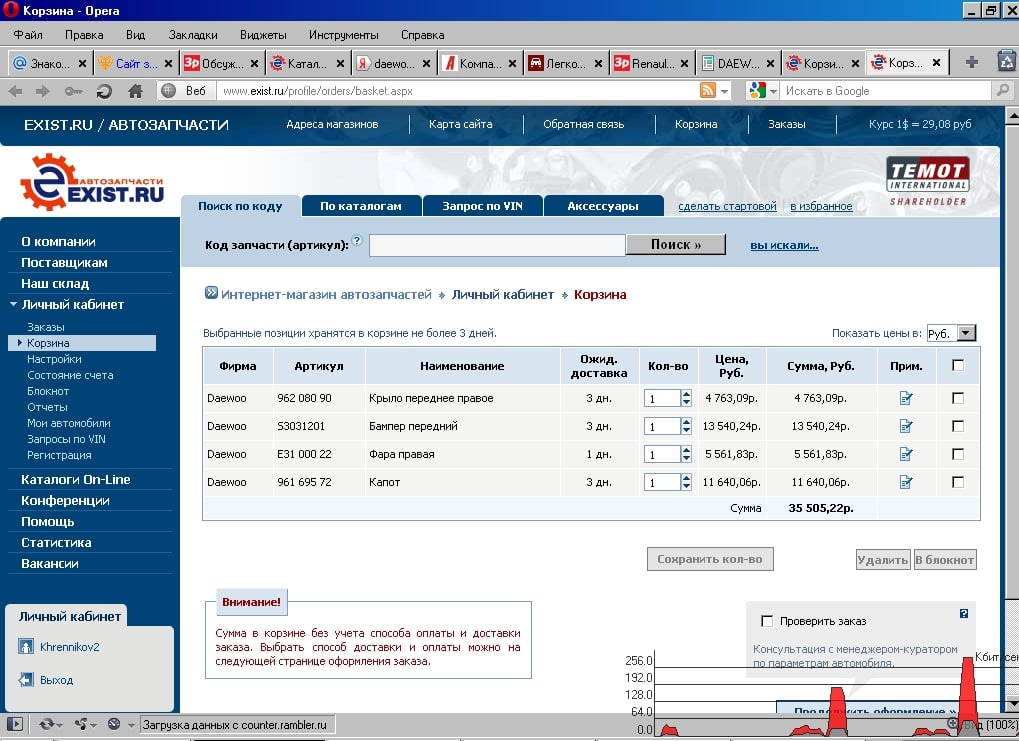Open note icon for Крыло переднее правое
Image resolution: width=1019 pixels, height=741 pixels.
click(906, 398)
